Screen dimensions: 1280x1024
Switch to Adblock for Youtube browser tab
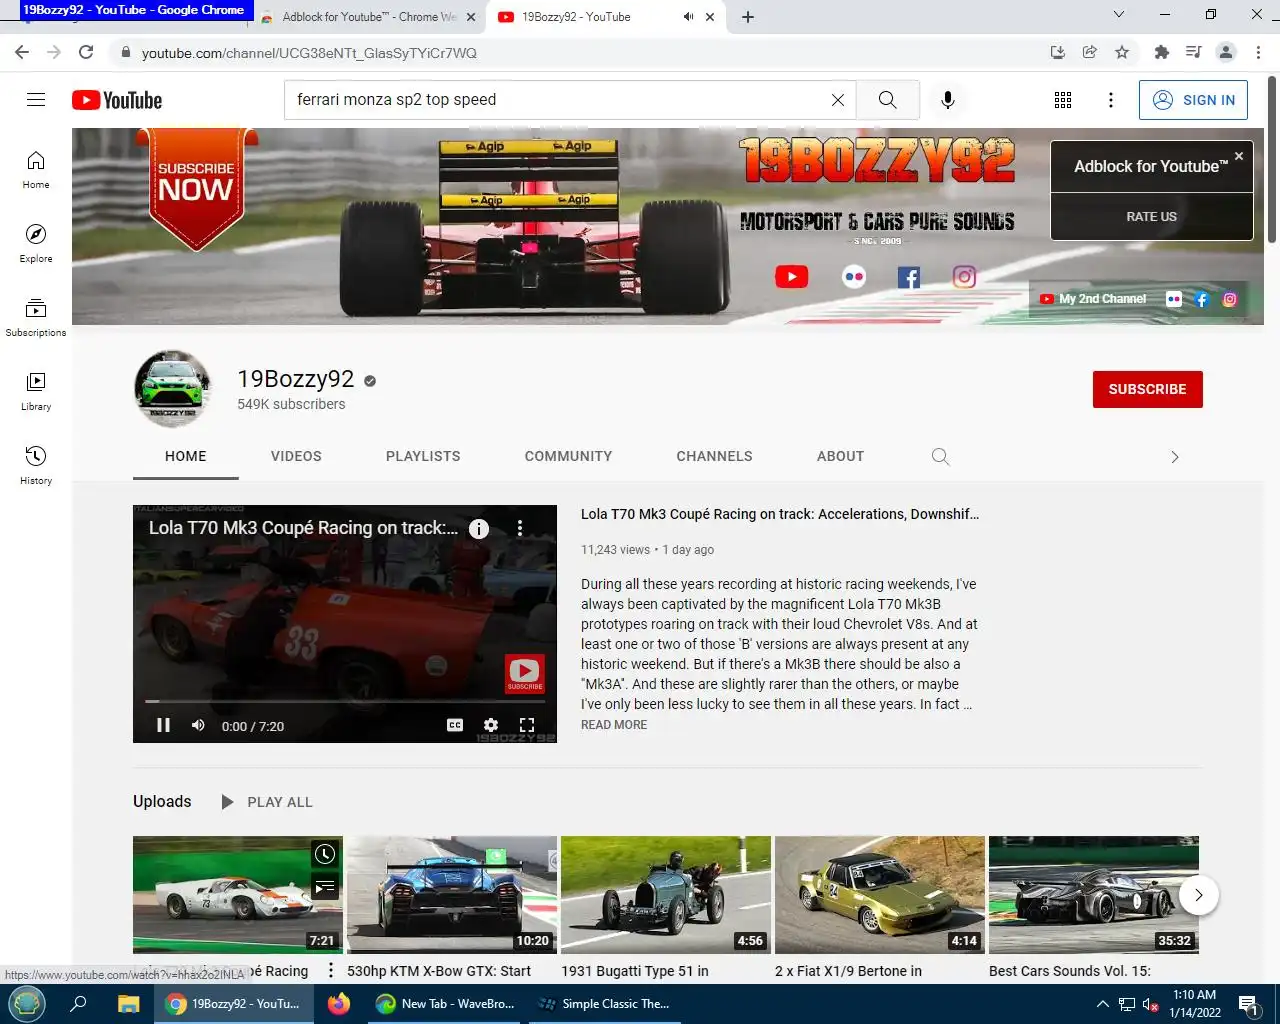[x=368, y=17]
